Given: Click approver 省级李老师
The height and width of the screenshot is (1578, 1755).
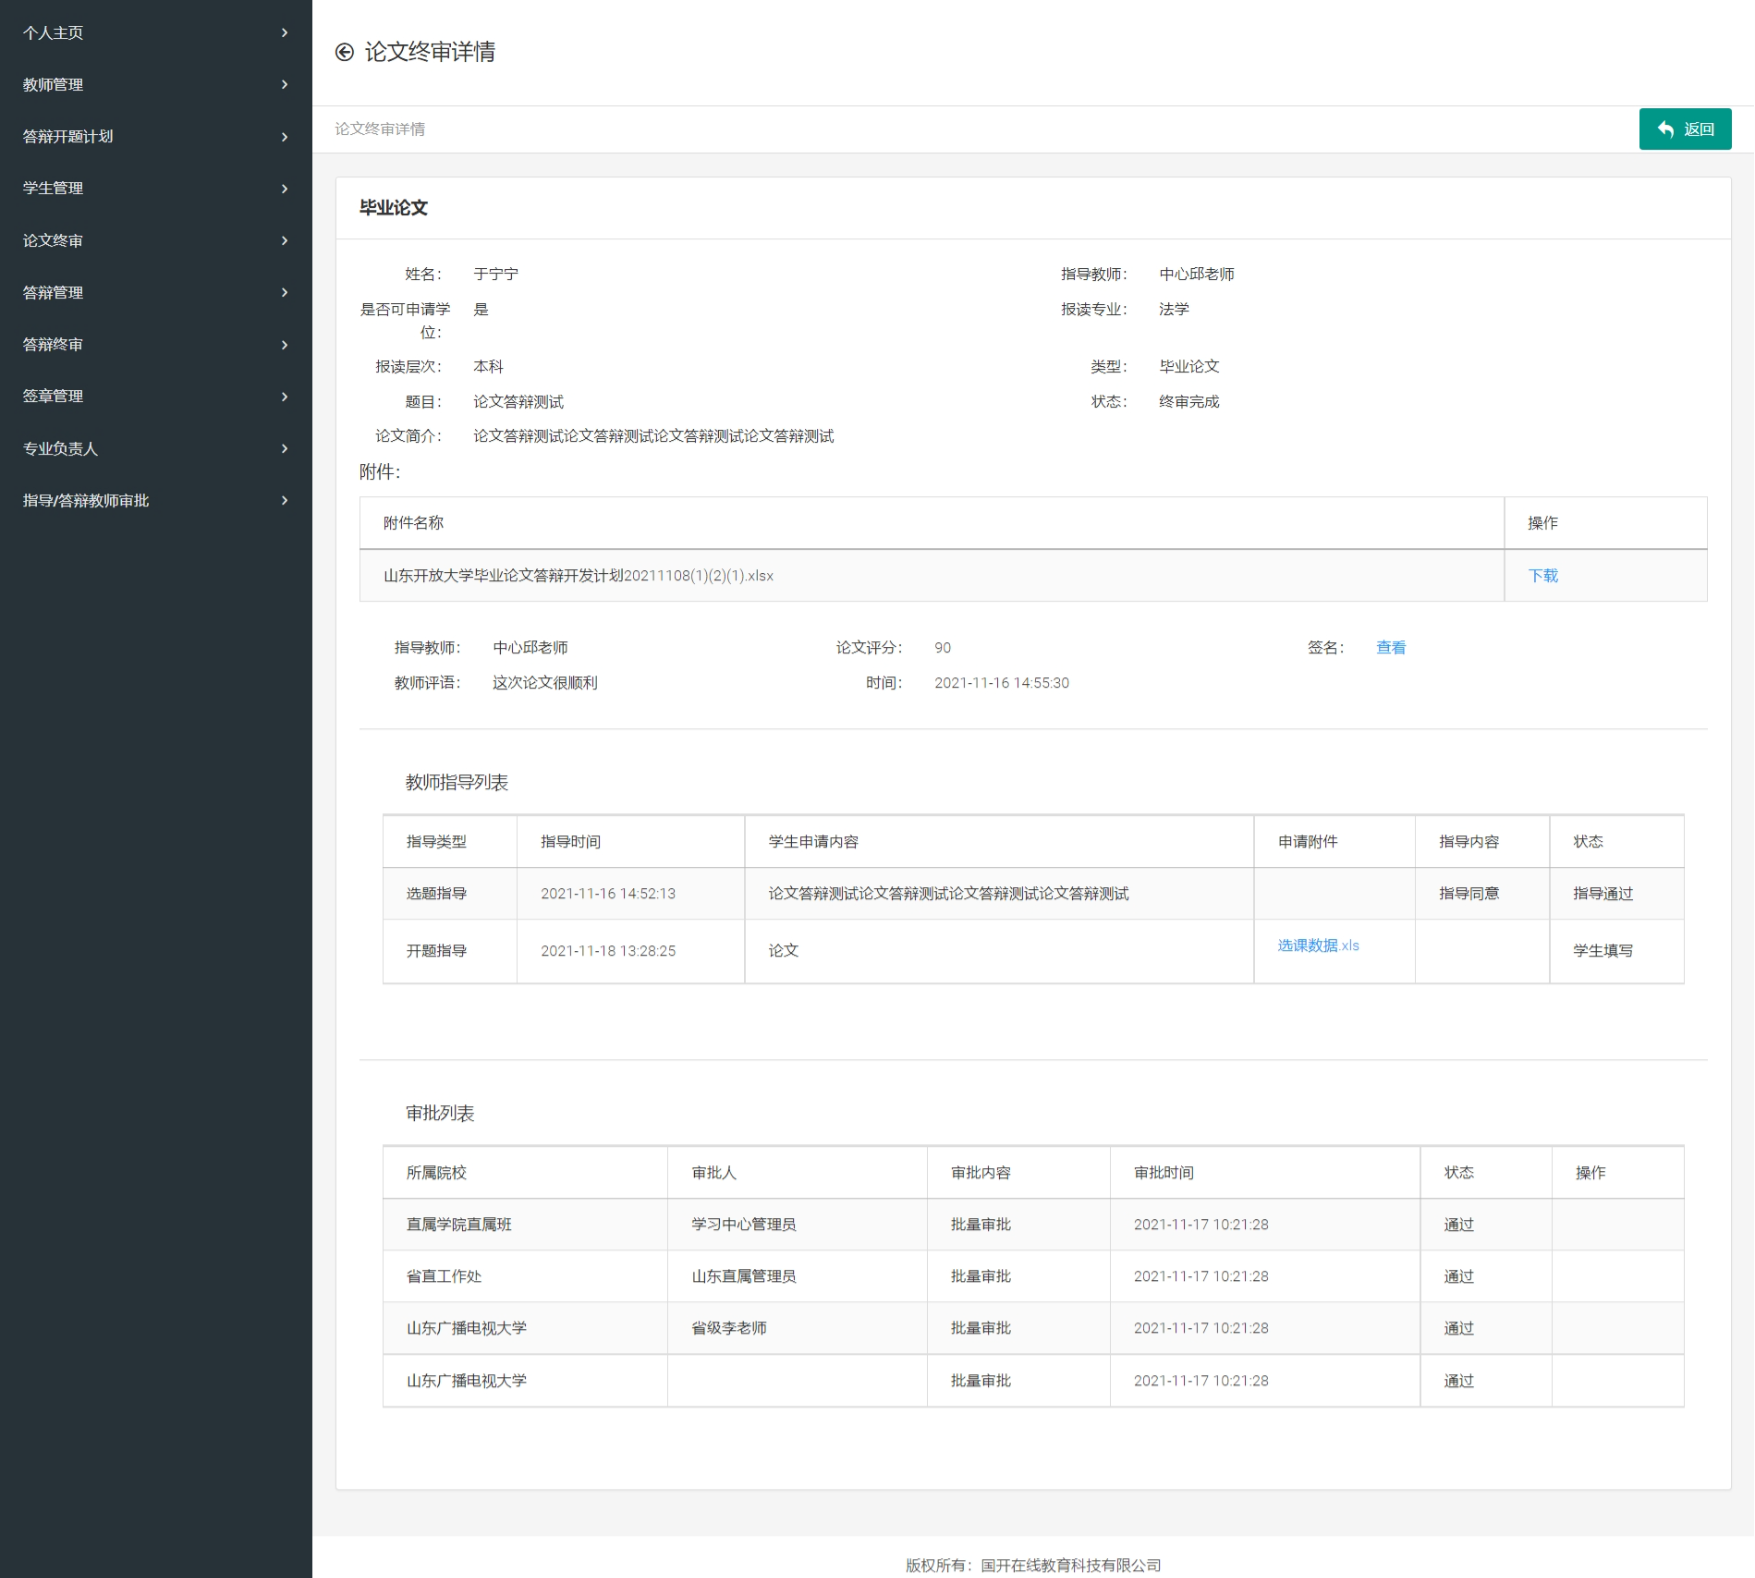Looking at the screenshot, I should point(729,1329).
